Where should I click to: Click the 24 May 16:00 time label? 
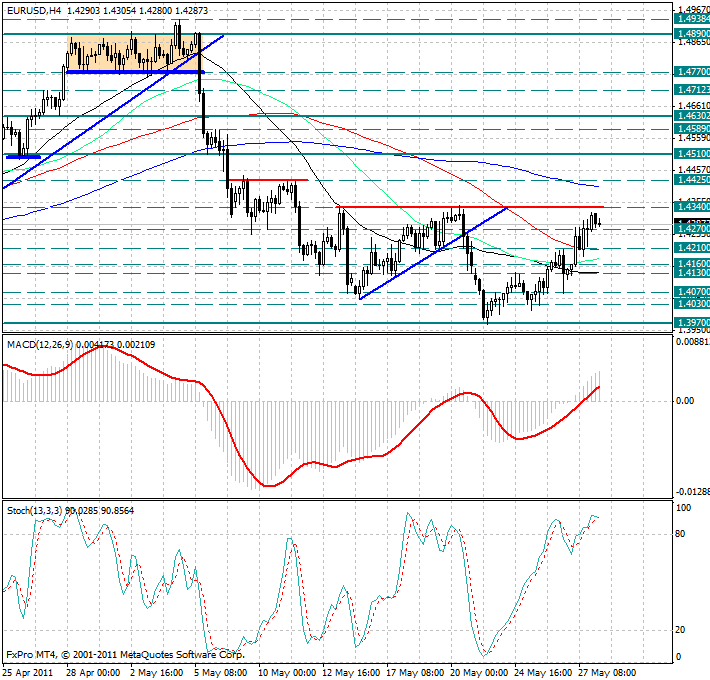(543, 673)
